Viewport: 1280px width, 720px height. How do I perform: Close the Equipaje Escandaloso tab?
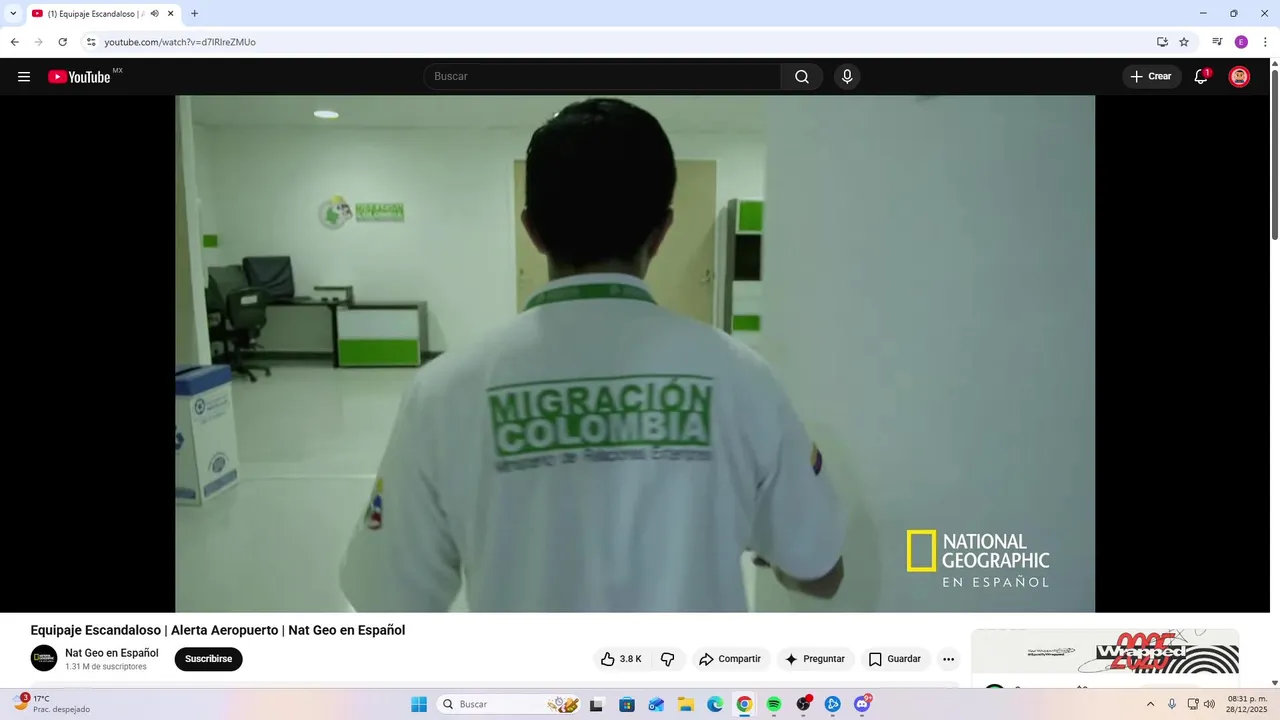point(171,14)
